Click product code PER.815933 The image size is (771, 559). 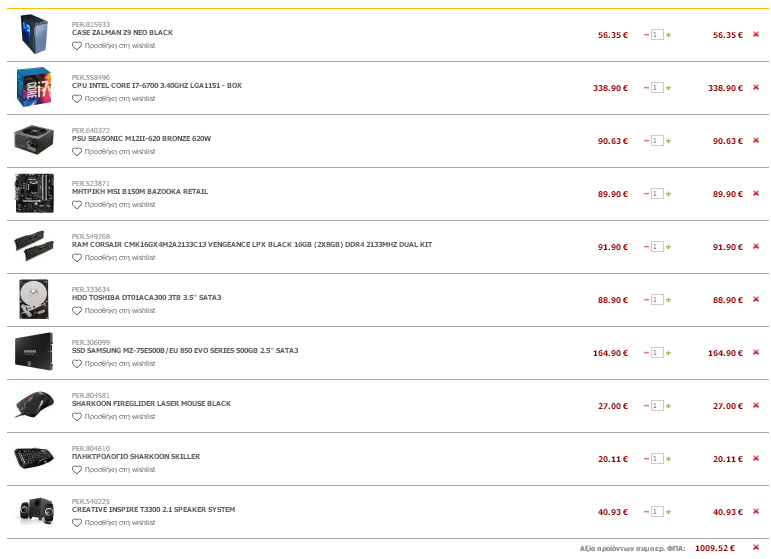(x=91, y=25)
